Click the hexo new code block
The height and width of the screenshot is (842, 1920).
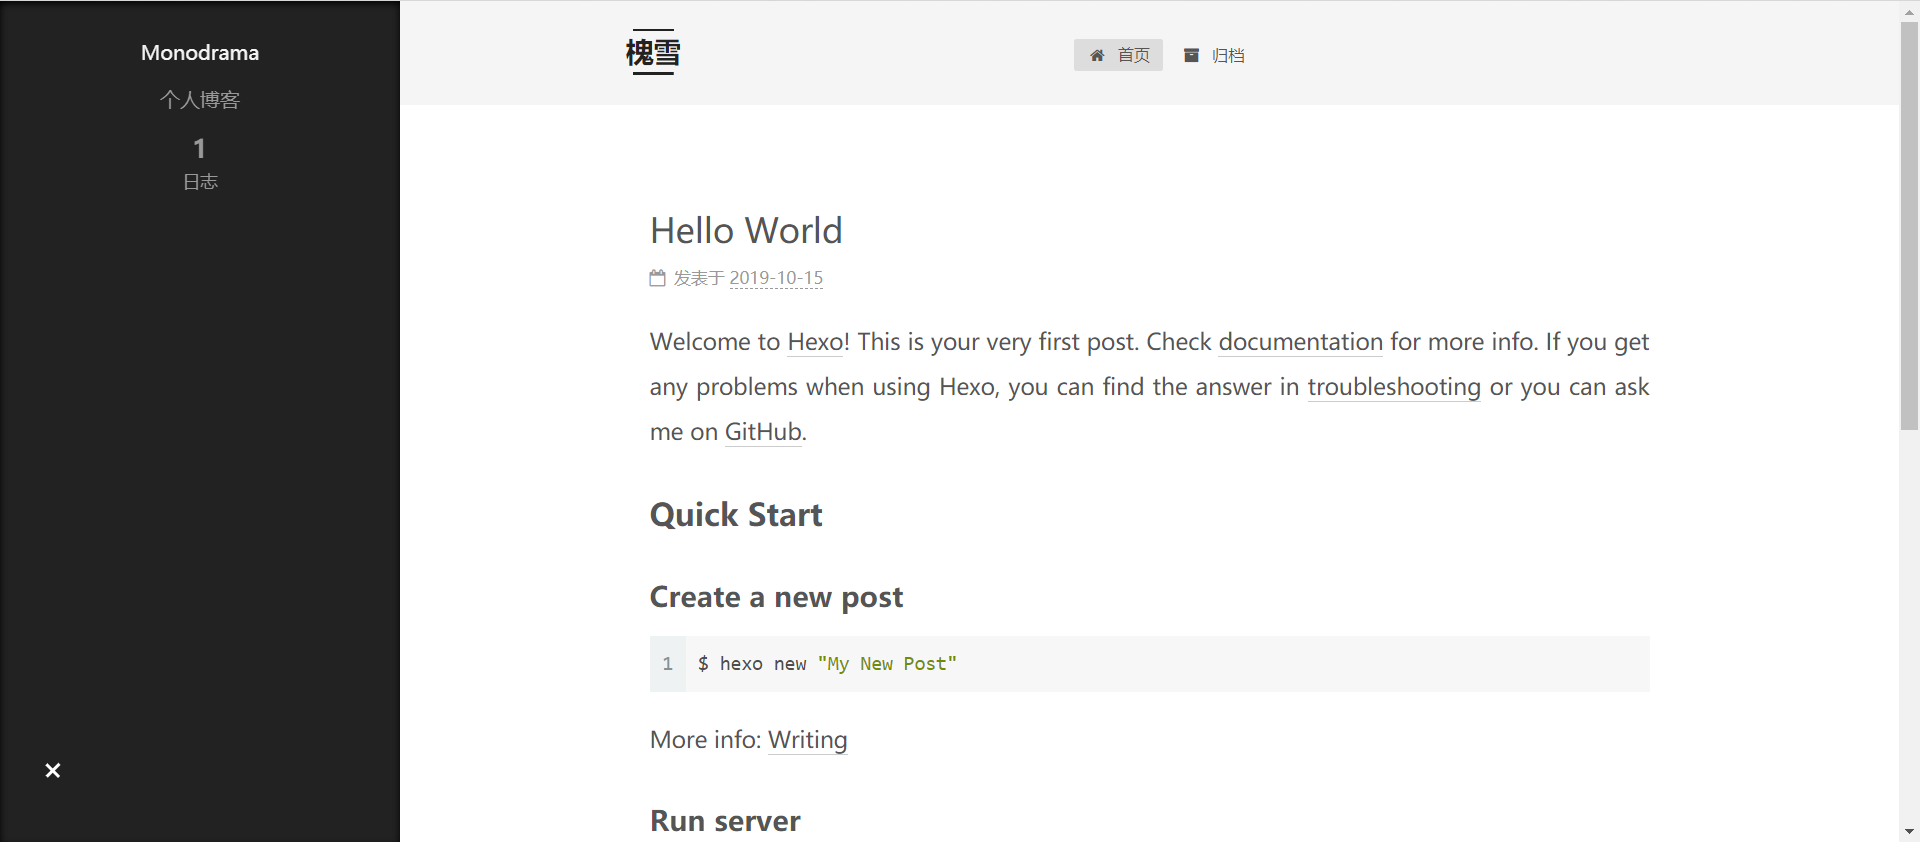1149,664
